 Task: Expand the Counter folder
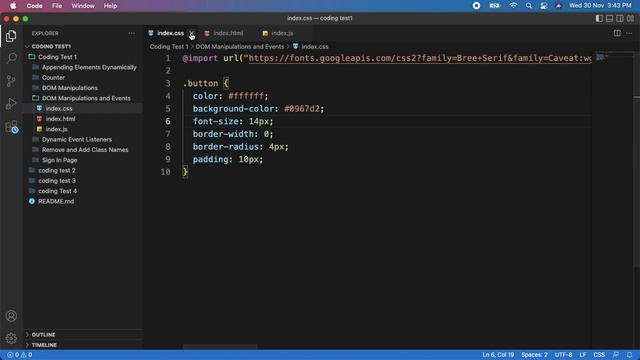click(x=83, y=78)
